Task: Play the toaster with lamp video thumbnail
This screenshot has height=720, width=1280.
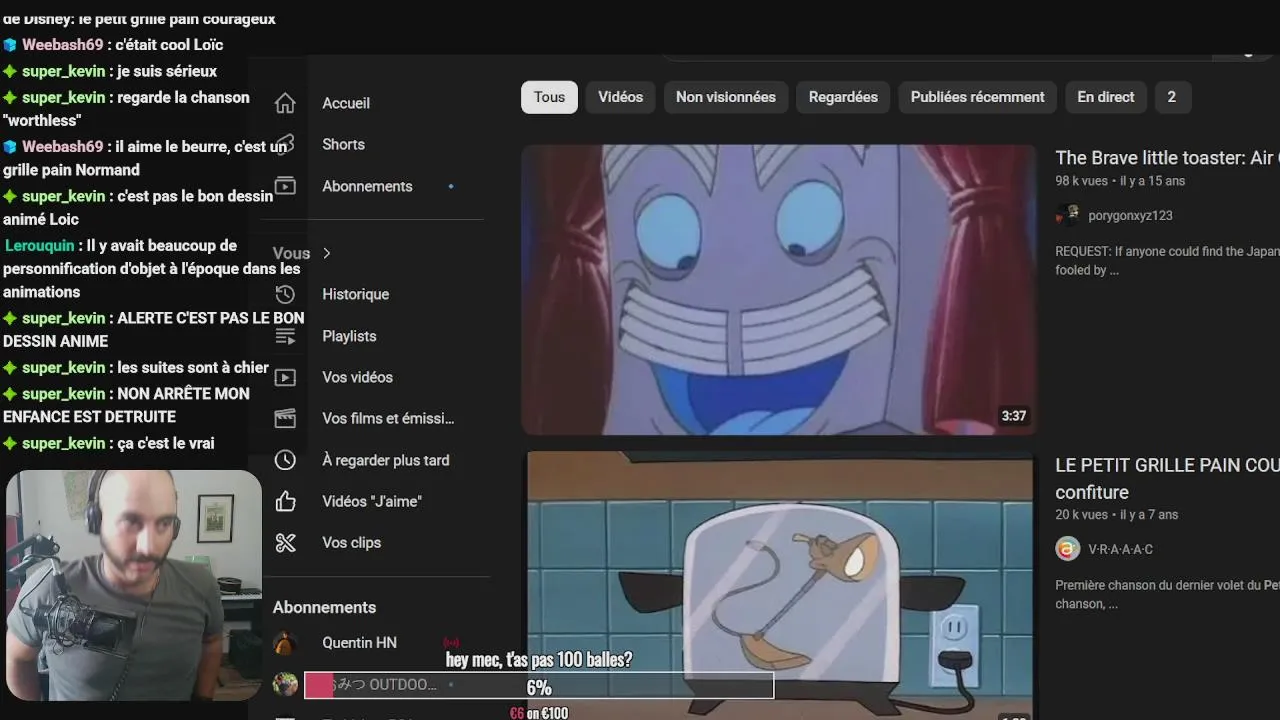Action: (x=778, y=585)
